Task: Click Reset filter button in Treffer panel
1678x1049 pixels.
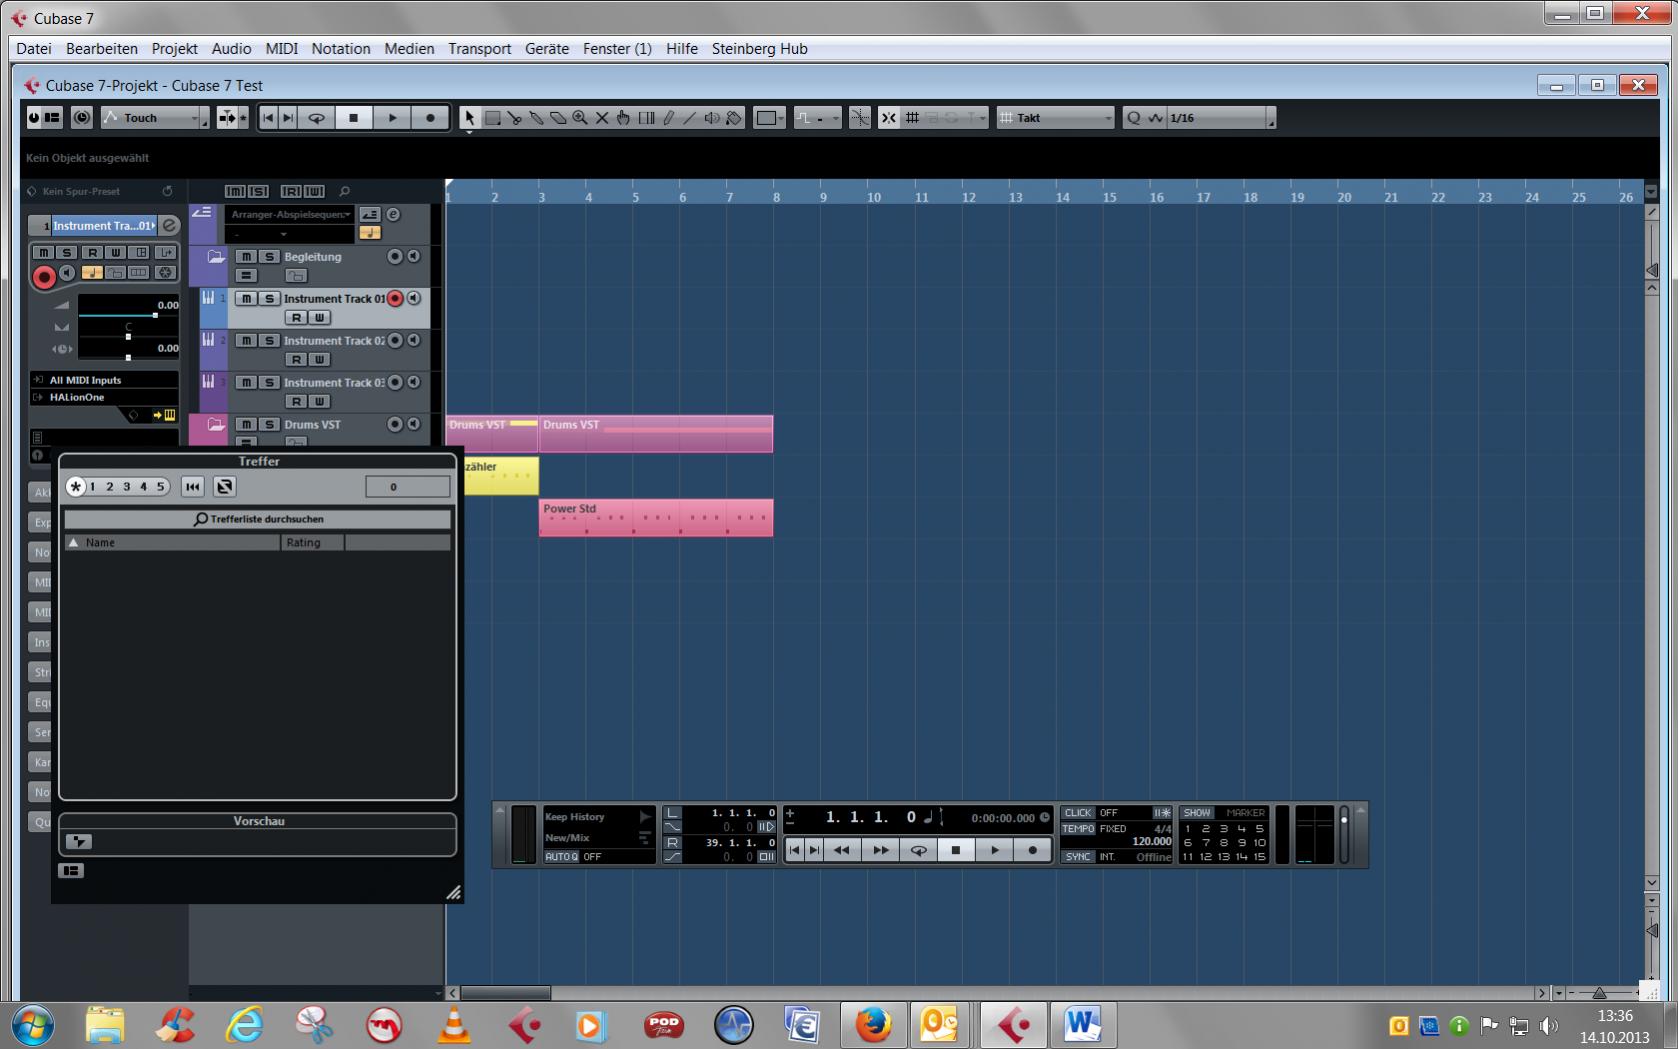Action: (193, 487)
